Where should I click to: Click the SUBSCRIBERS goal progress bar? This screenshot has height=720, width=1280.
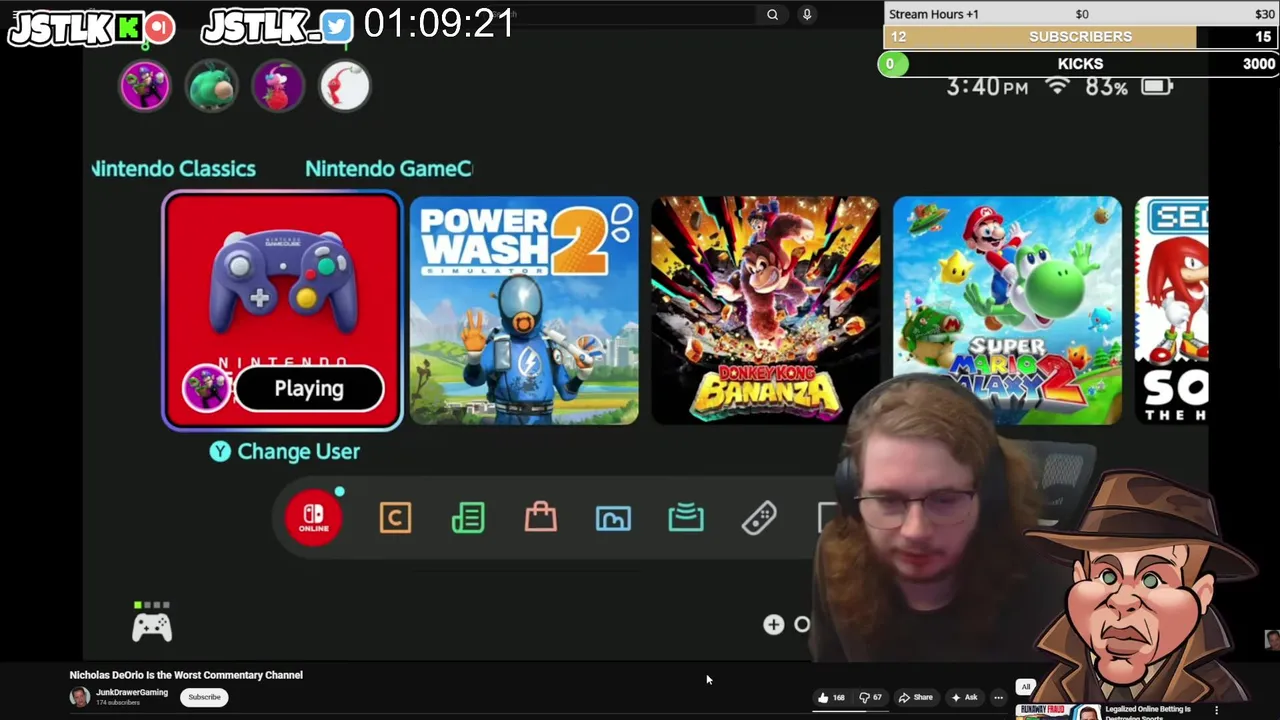point(1081,37)
